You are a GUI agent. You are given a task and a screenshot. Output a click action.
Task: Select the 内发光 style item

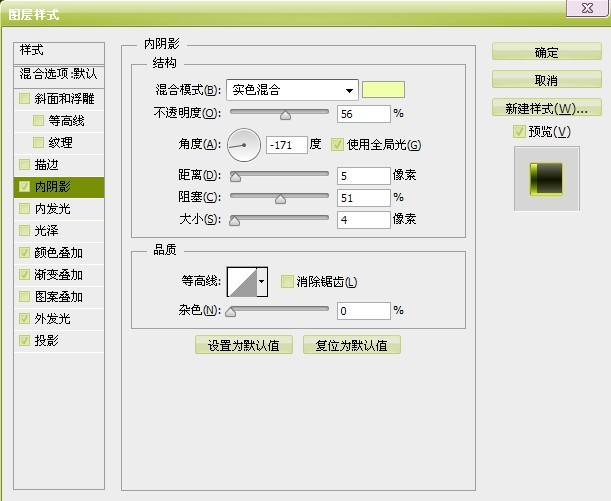[59, 209]
